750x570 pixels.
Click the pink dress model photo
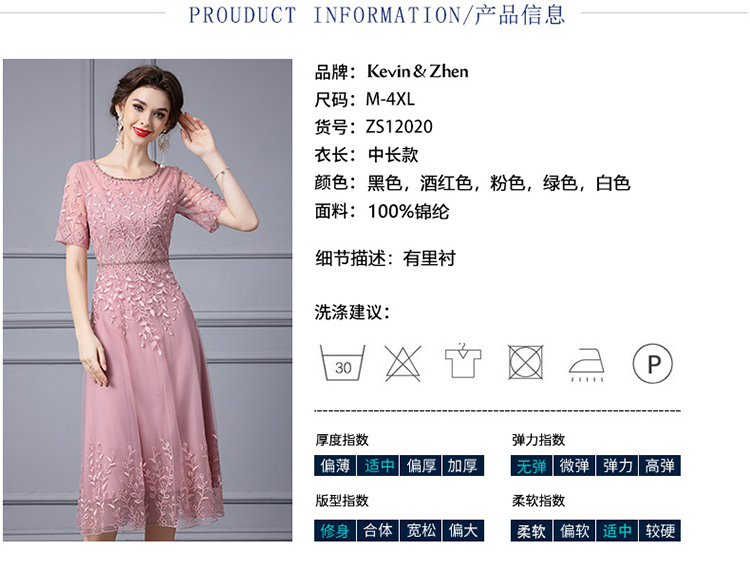(x=147, y=300)
